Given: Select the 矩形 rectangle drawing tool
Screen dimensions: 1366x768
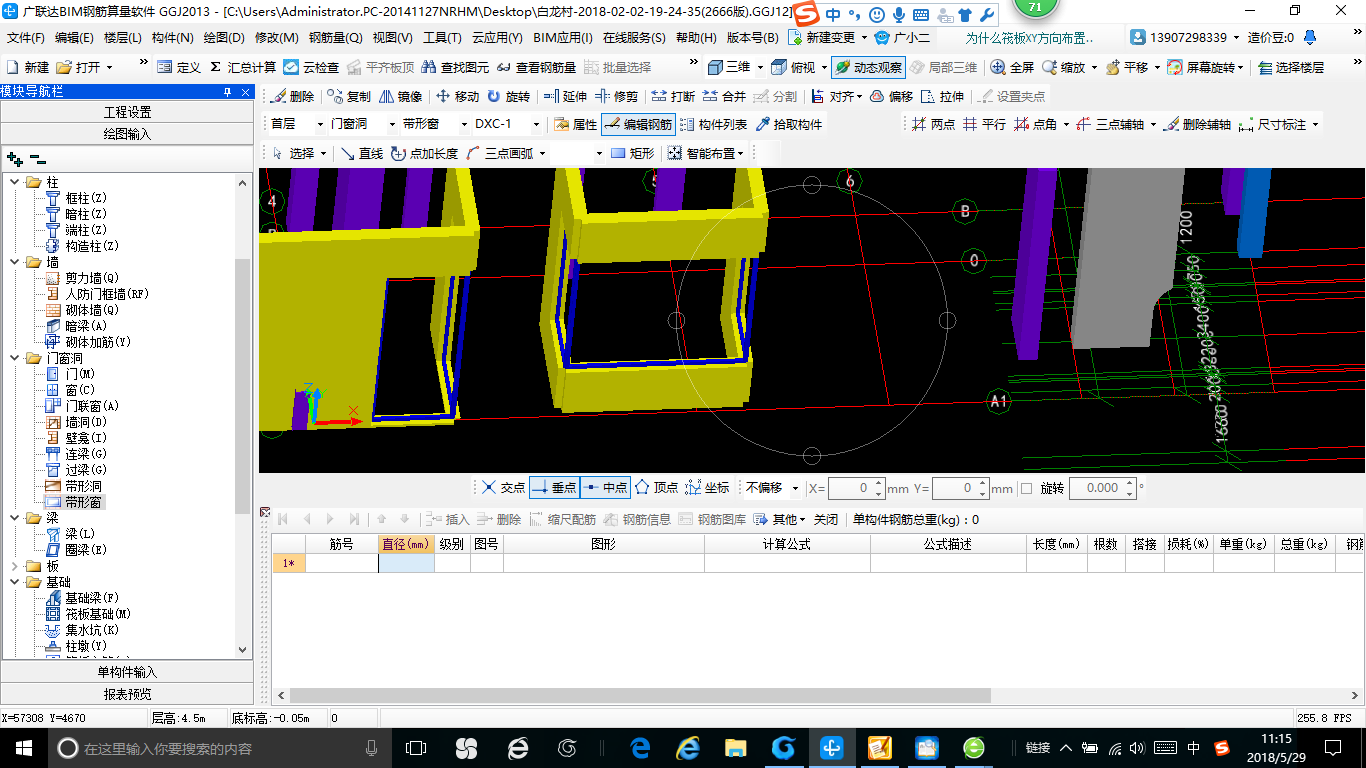Looking at the screenshot, I should [x=632, y=153].
